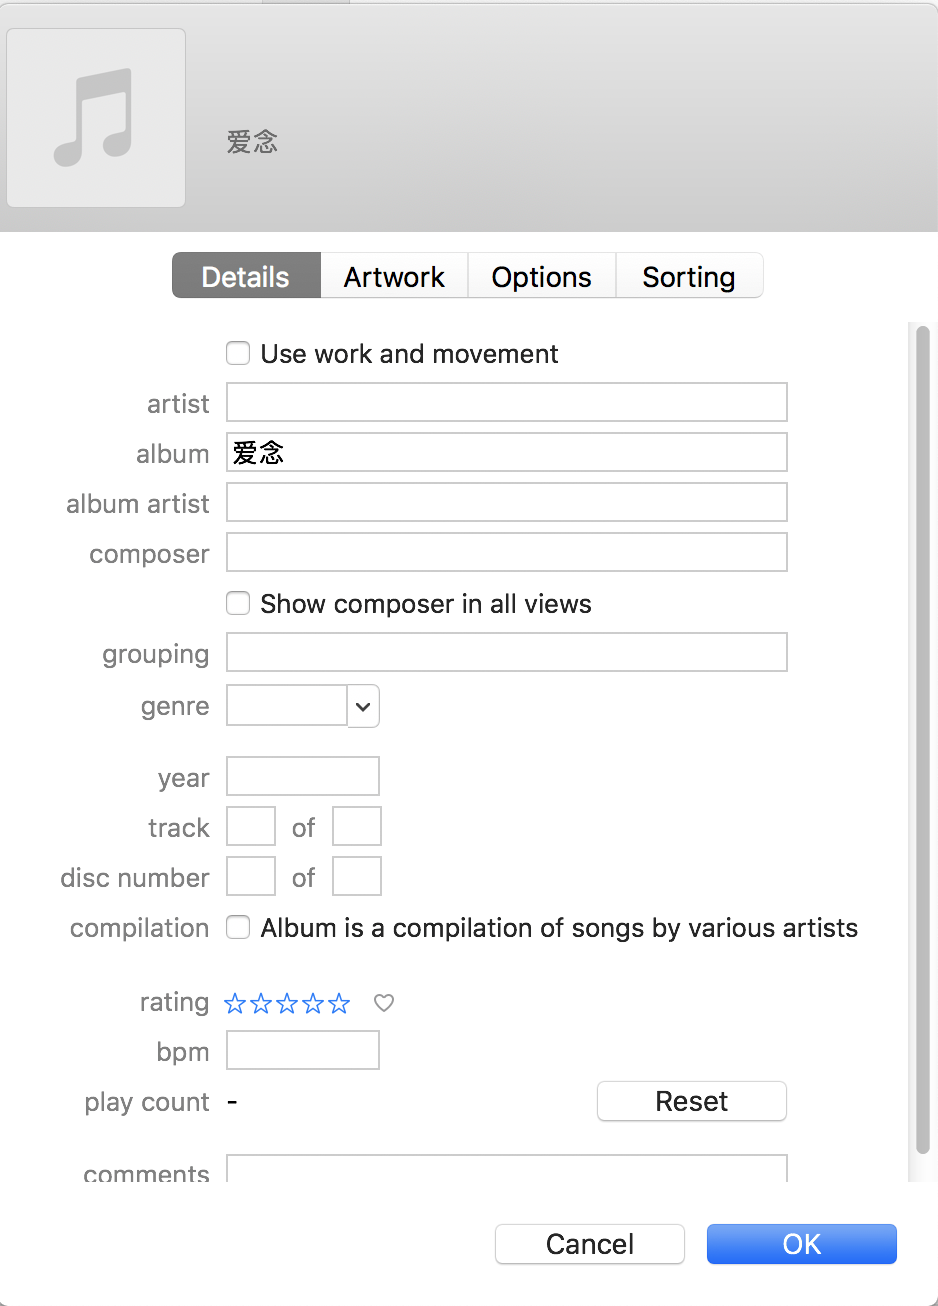The image size is (938, 1306).
Task: Focus the artist text field
Action: (506, 403)
